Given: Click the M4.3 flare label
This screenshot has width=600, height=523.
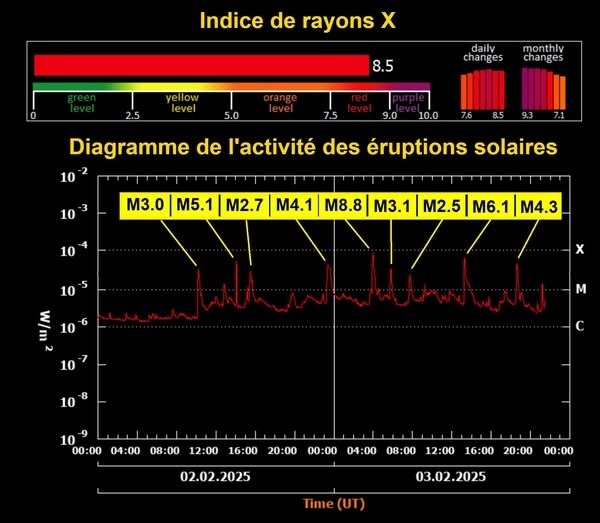Looking at the screenshot, I should pos(539,206).
